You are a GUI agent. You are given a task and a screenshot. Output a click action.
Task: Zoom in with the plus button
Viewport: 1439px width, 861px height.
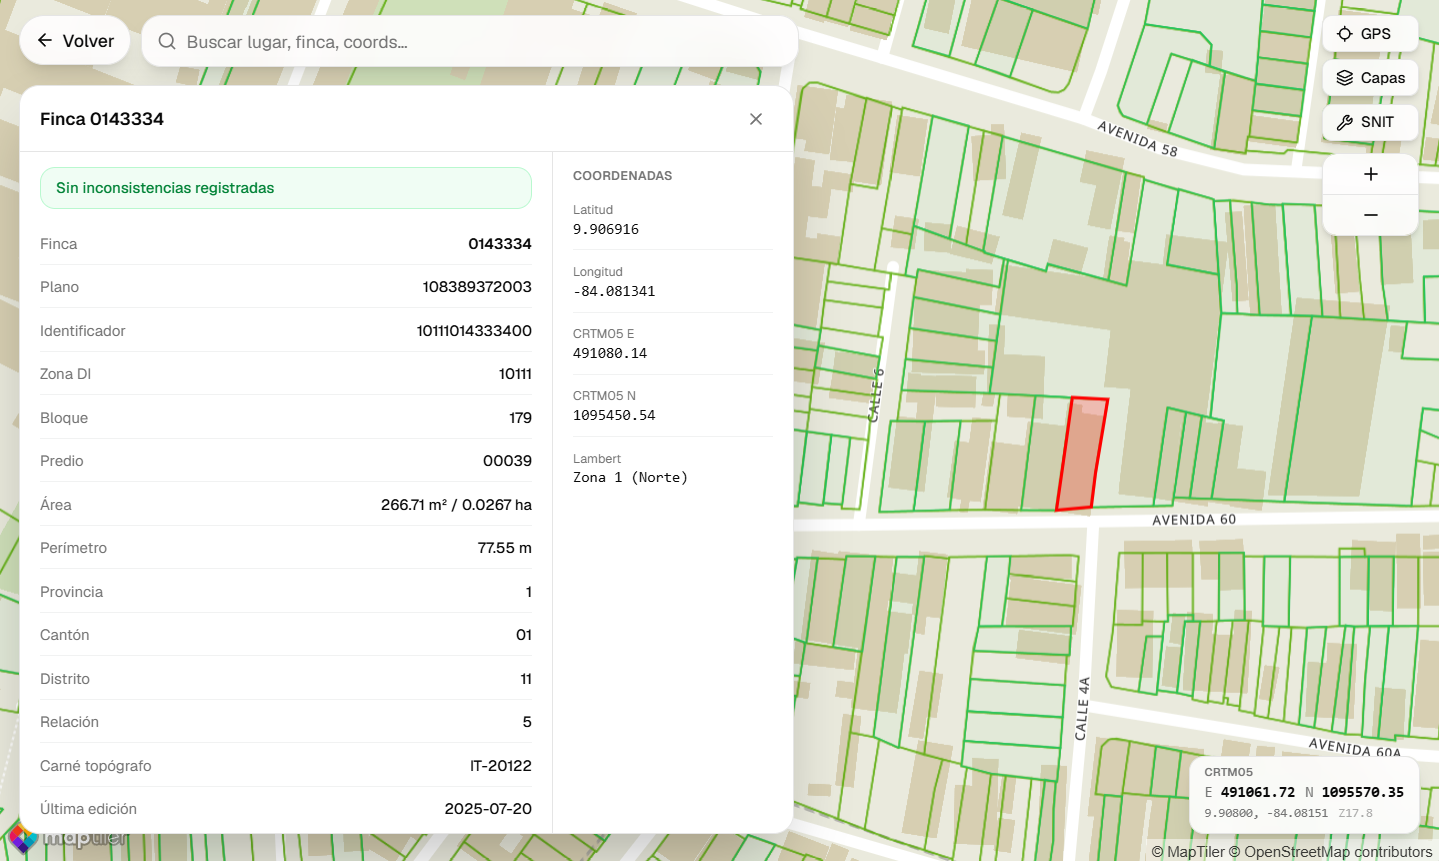pyautogui.click(x=1370, y=174)
